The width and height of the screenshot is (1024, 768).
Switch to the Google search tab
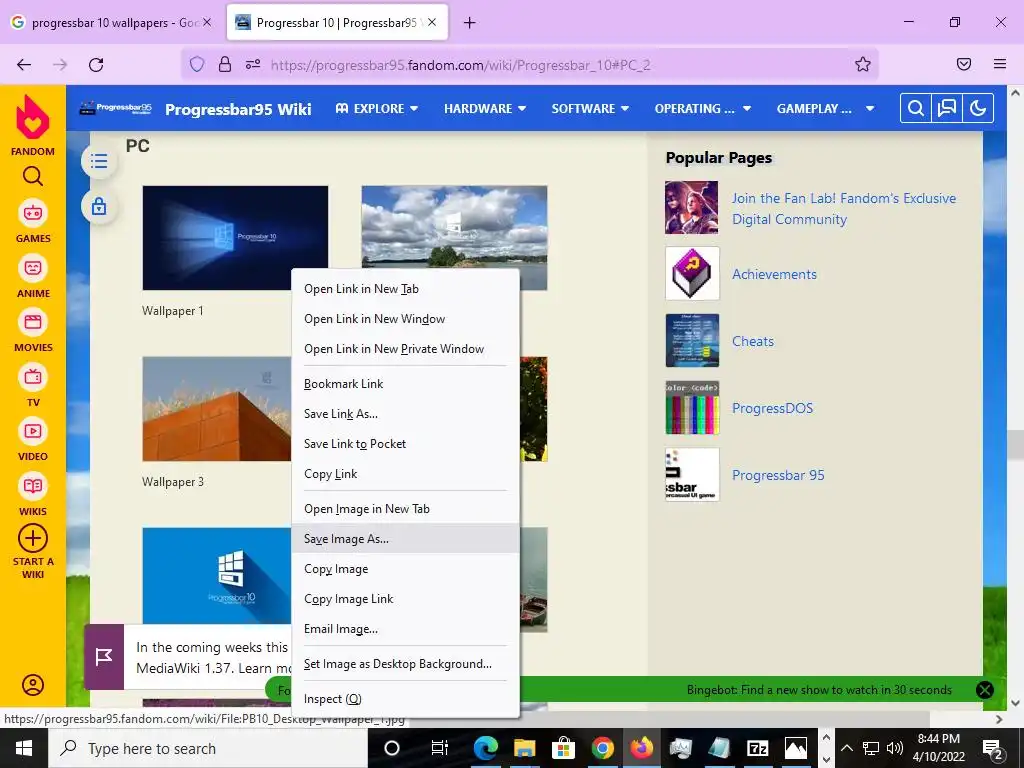pos(111,23)
